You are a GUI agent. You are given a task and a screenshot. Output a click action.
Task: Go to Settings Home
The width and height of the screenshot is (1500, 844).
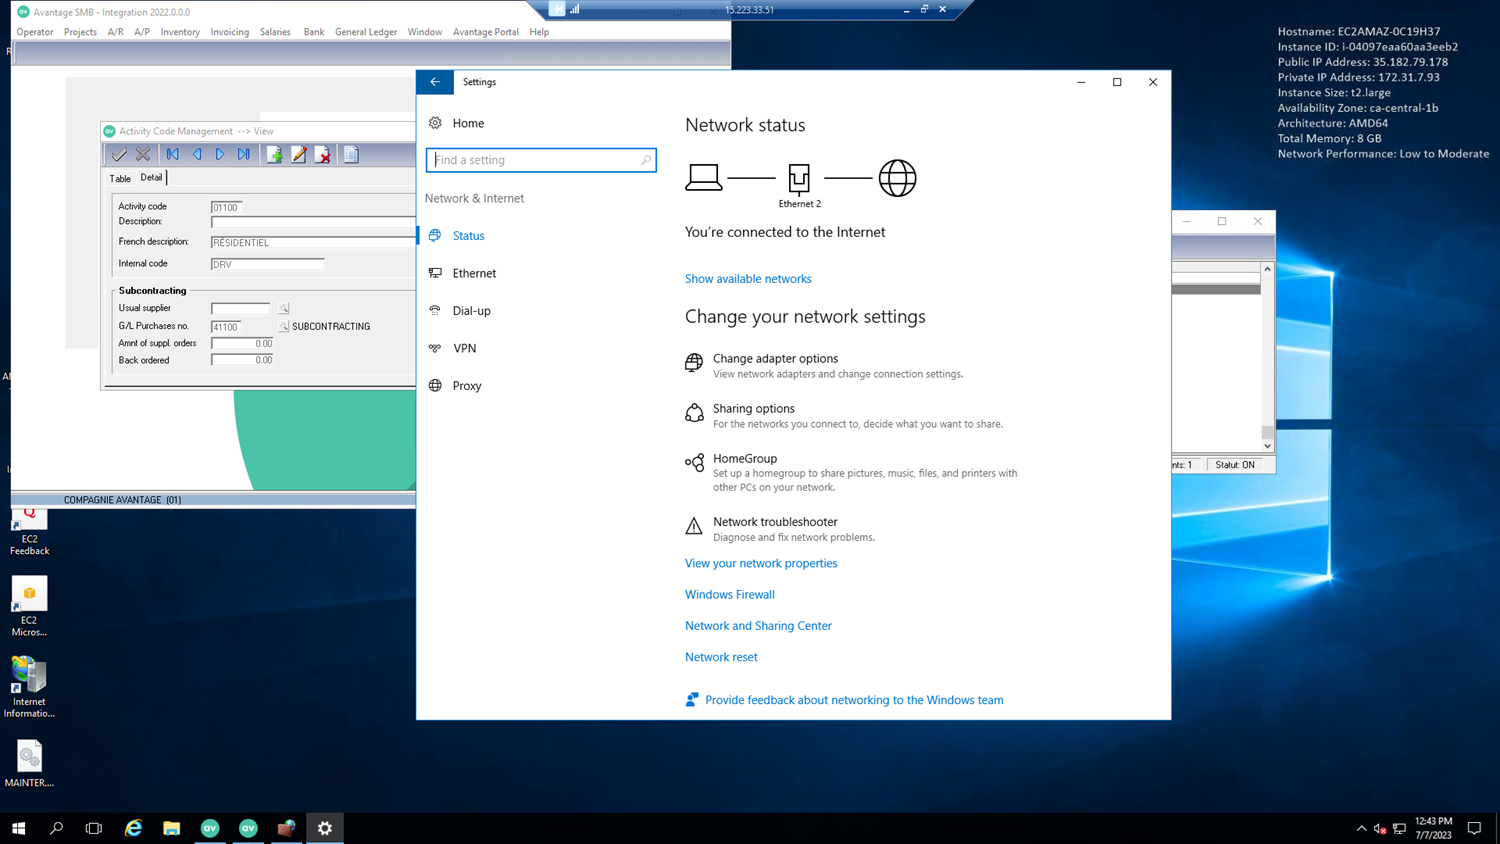click(x=537, y=123)
